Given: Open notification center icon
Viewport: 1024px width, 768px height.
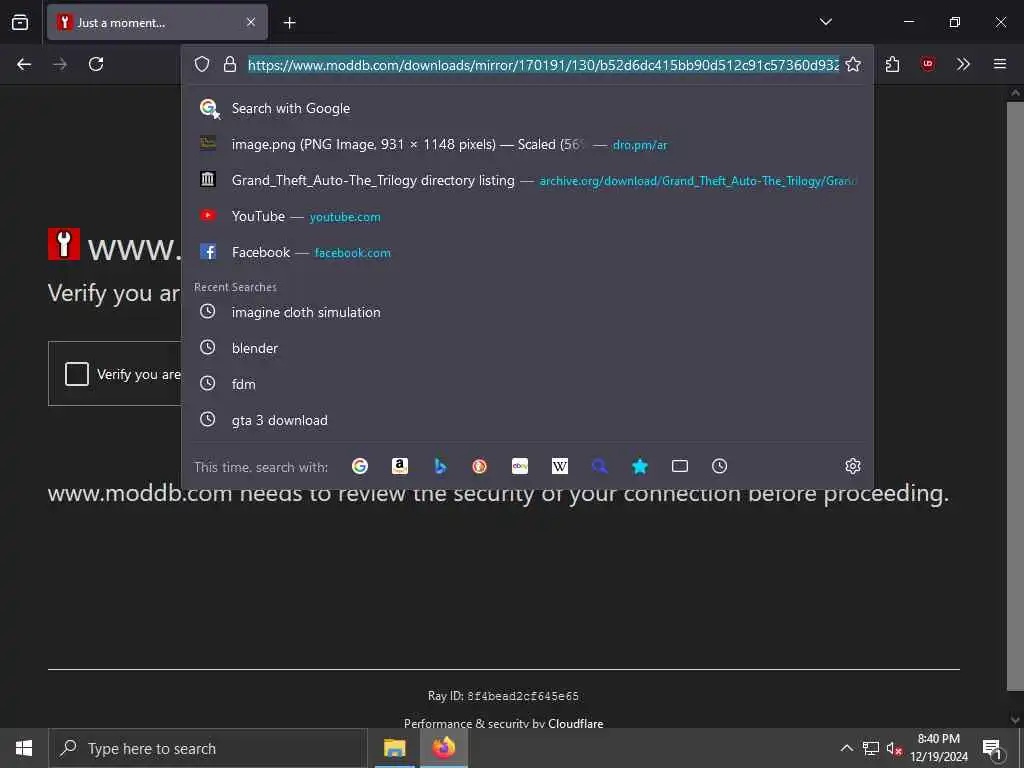Looking at the screenshot, I should (992, 749).
